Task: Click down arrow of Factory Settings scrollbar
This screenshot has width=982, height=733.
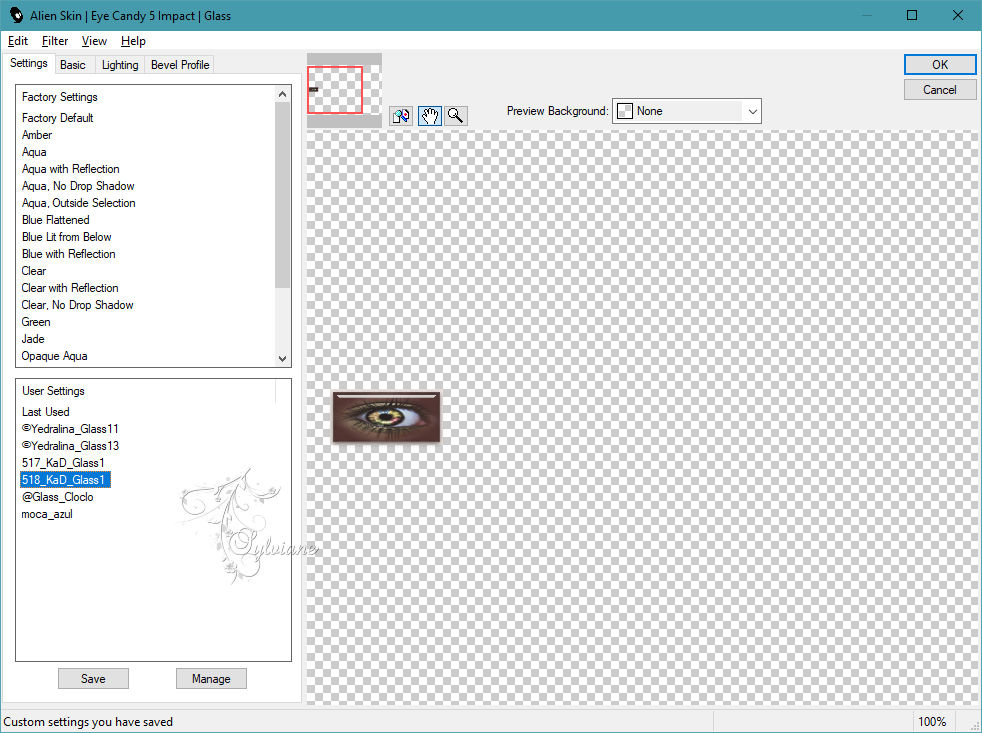Action: pos(282,358)
